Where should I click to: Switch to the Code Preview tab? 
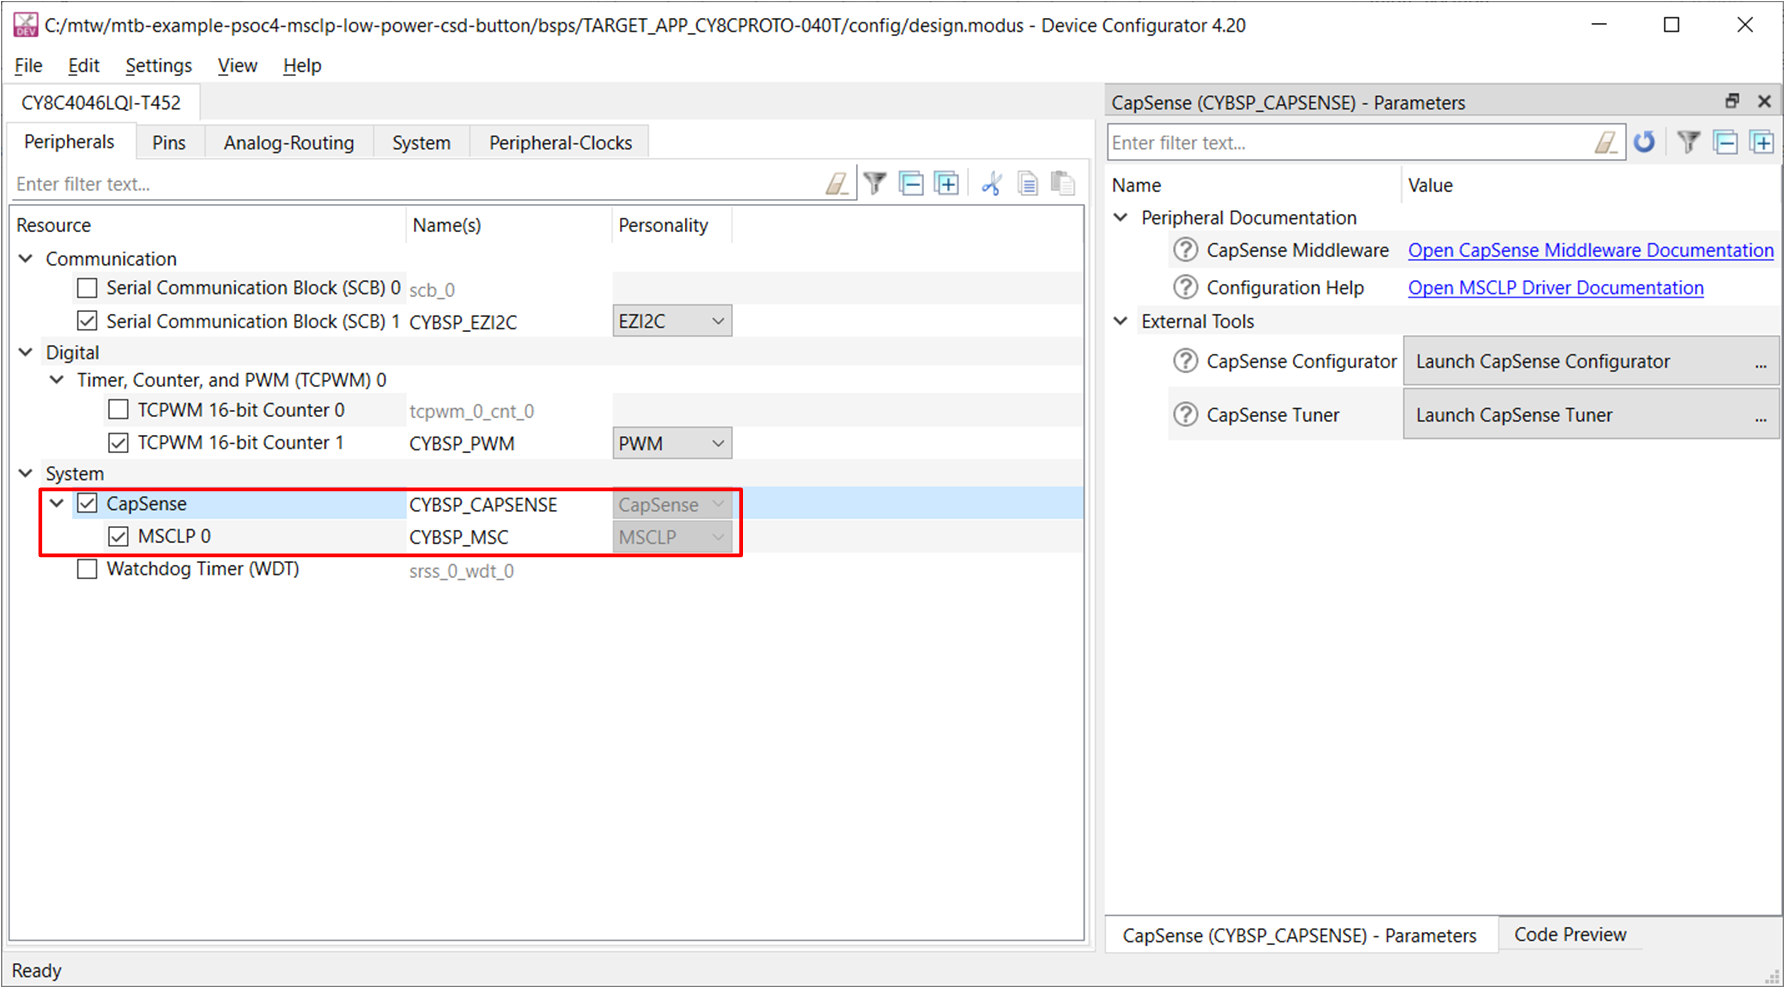pyautogui.click(x=1570, y=934)
